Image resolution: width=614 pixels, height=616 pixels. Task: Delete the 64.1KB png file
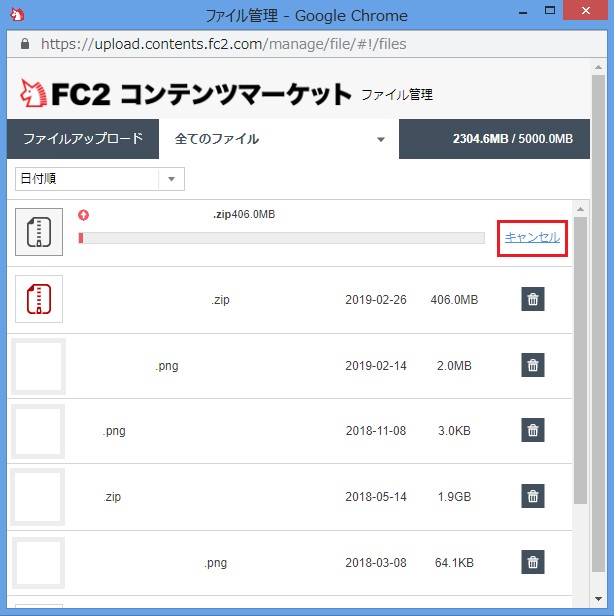click(532, 562)
